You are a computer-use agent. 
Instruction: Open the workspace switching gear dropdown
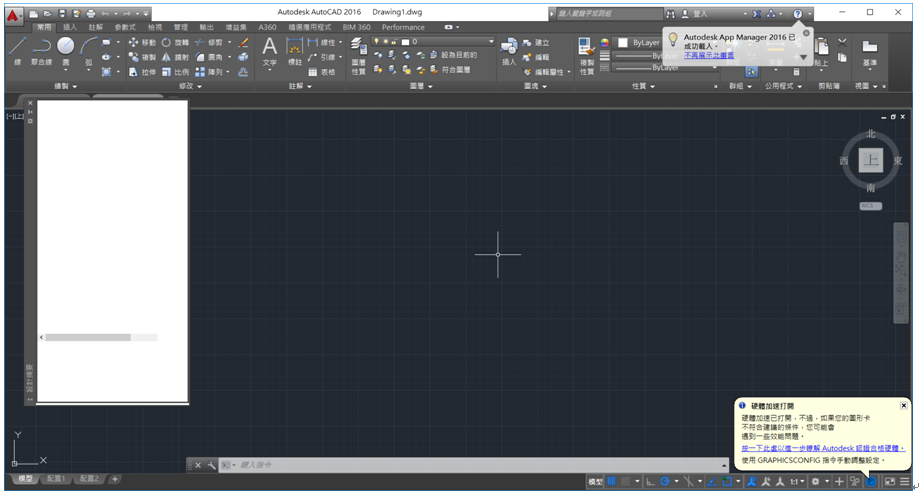pyautogui.click(x=820, y=482)
